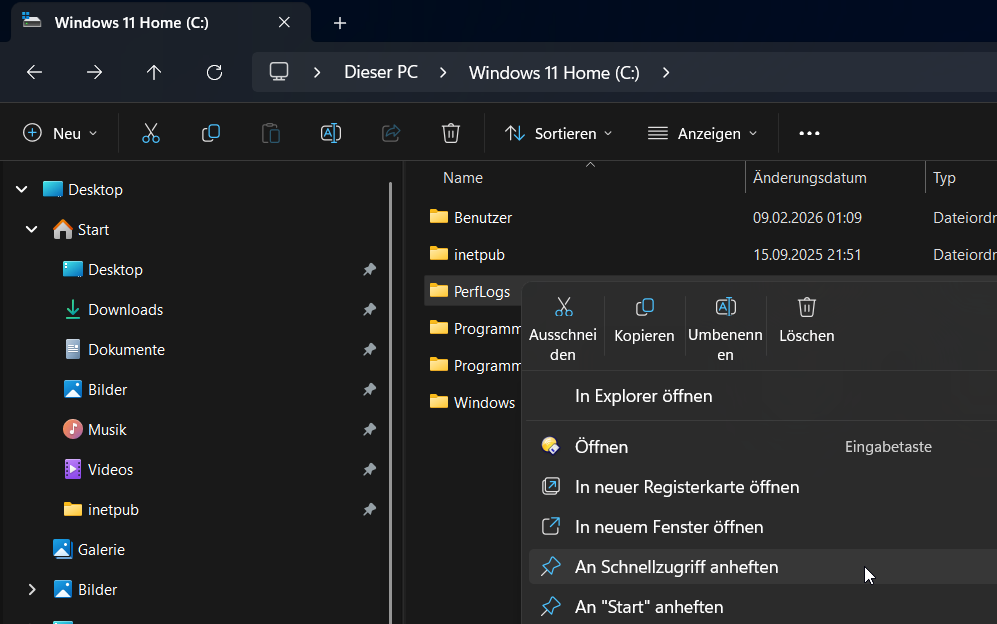Image resolution: width=997 pixels, height=624 pixels.
Task: Open a new tab with plus button
Action: click(340, 23)
